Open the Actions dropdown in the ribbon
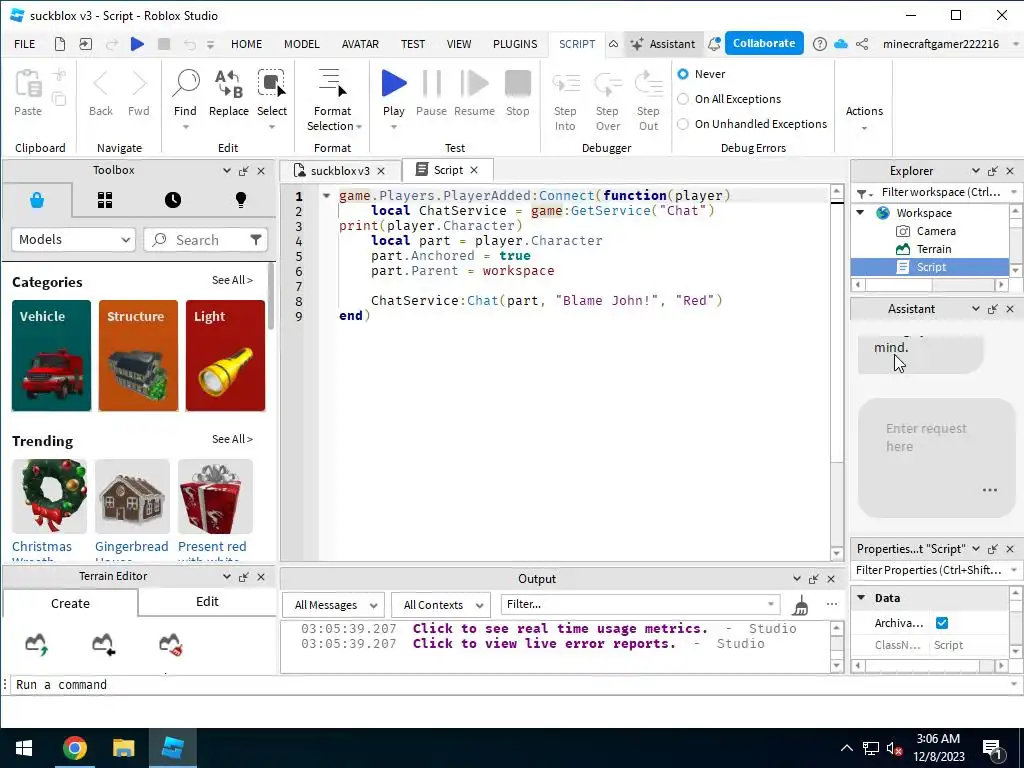The height and width of the screenshot is (768, 1024). click(x=864, y=118)
